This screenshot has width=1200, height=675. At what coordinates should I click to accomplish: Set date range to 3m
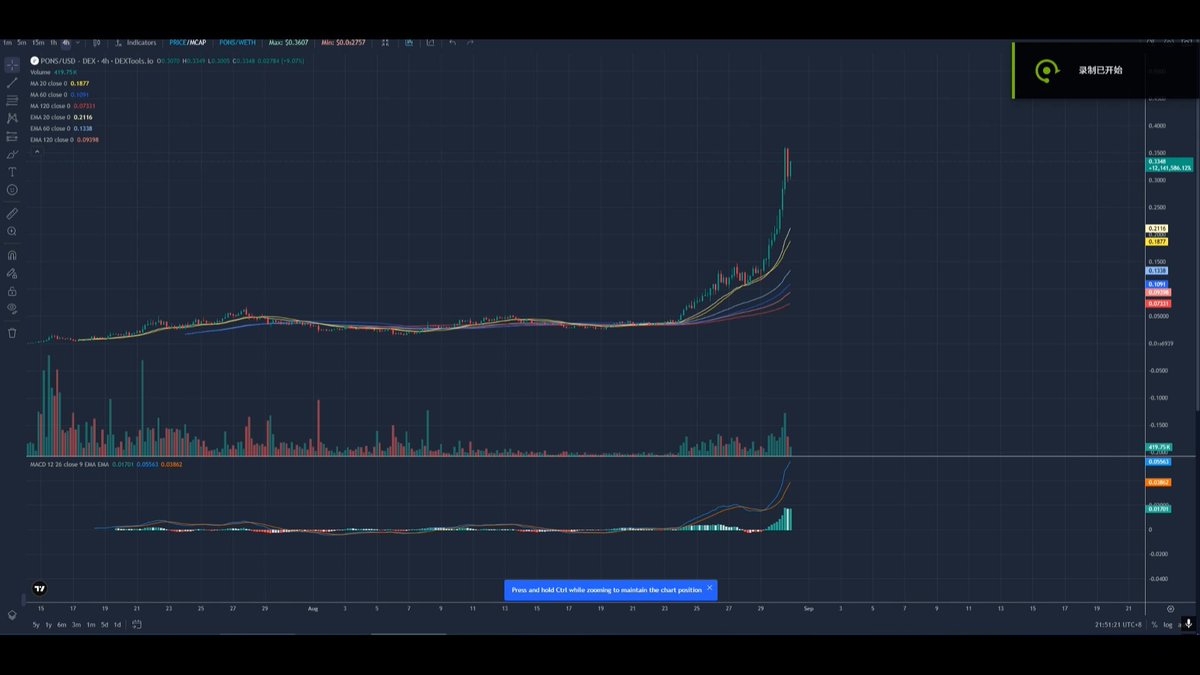[76, 625]
